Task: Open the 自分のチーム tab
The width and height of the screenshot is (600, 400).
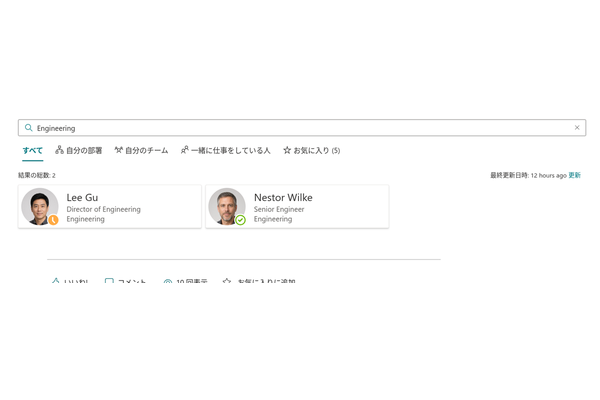Action: (141, 150)
